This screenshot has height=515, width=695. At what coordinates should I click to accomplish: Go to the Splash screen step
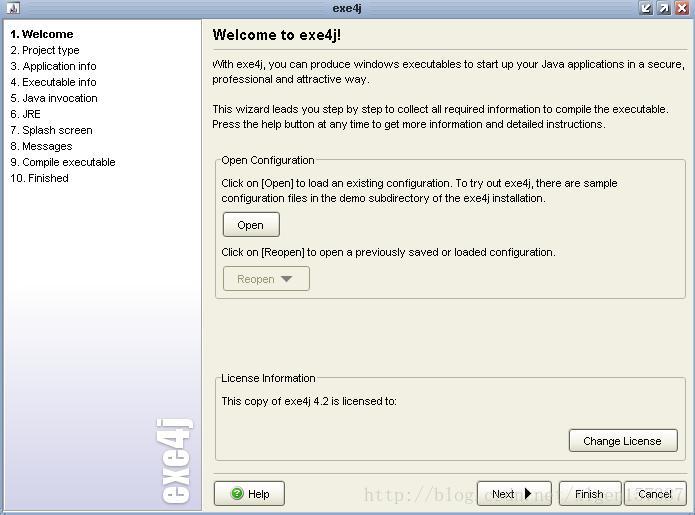51,130
